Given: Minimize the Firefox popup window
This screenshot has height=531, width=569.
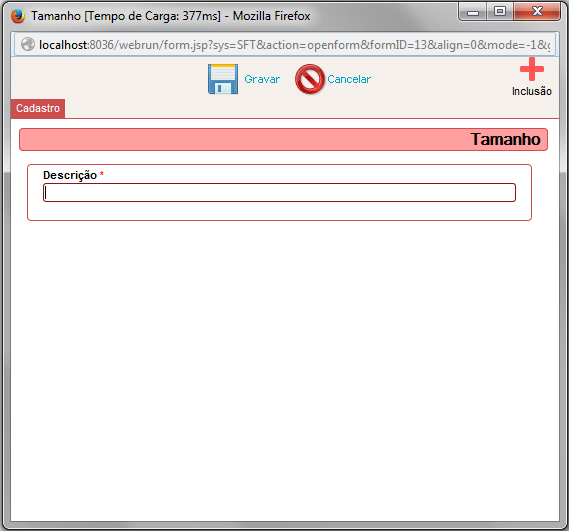Looking at the screenshot, I should click(472, 12).
